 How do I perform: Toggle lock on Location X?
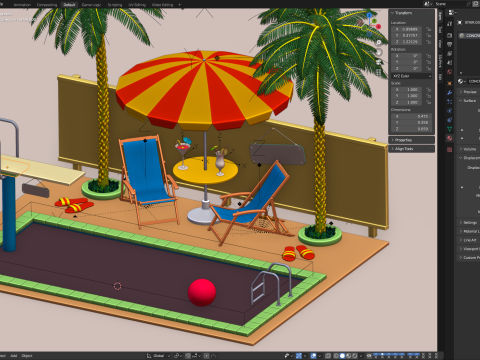coord(428,29)
